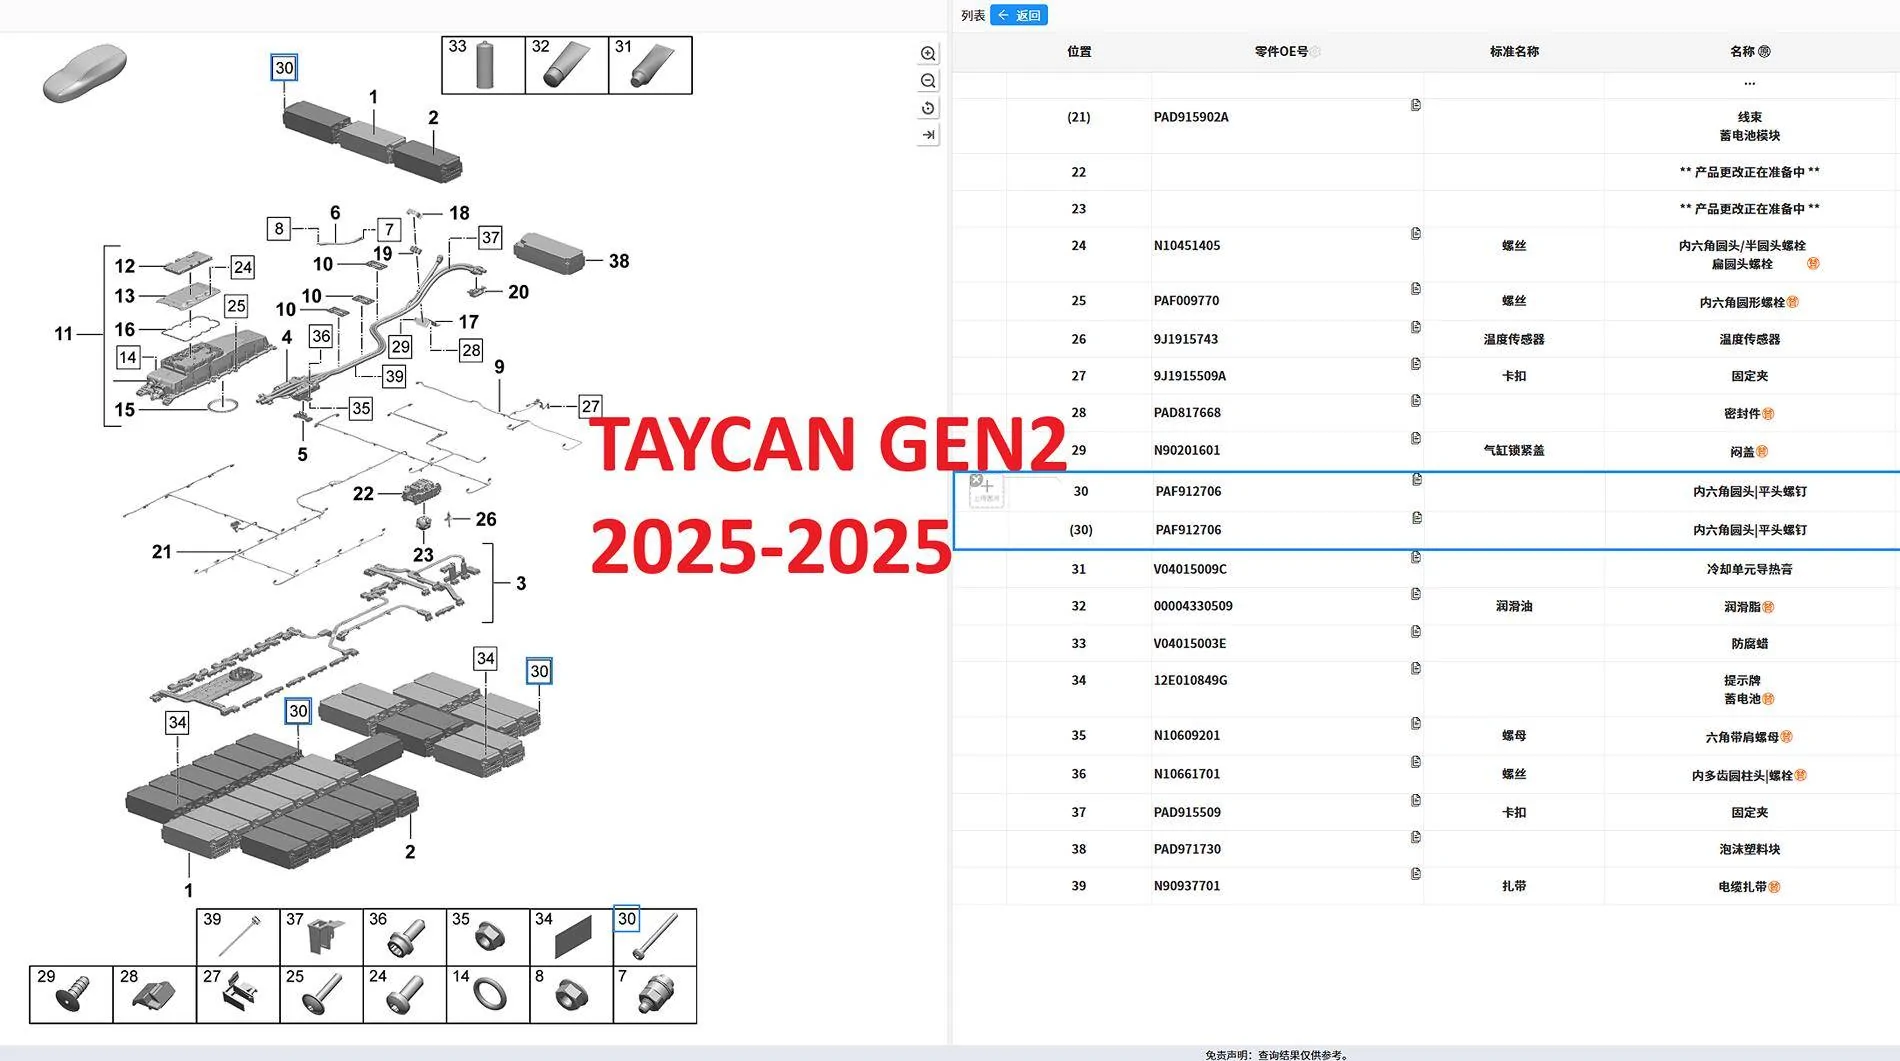Select part 31 paste tube thumbnail

[x=650, y=66]
